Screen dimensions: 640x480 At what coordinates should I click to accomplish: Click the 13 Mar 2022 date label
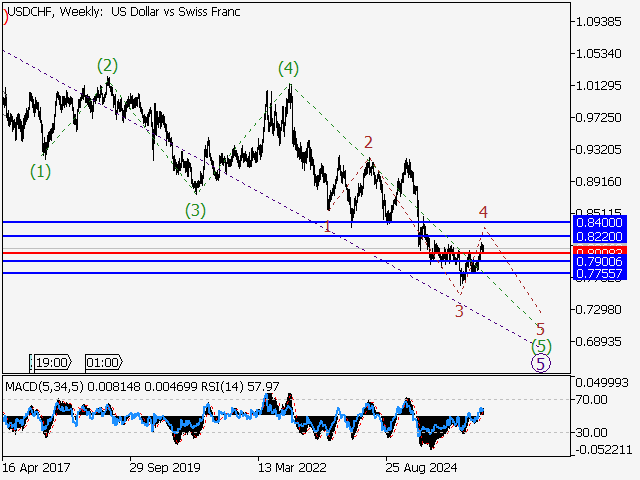(292, 467)
